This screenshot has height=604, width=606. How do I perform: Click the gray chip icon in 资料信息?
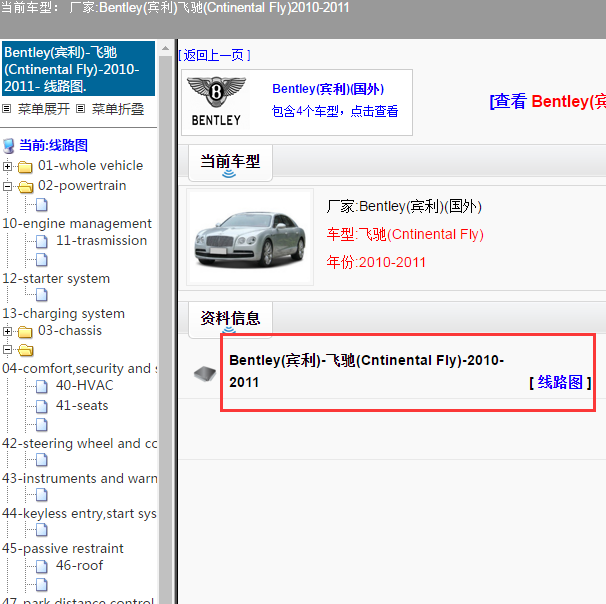[x=205, y=374]
